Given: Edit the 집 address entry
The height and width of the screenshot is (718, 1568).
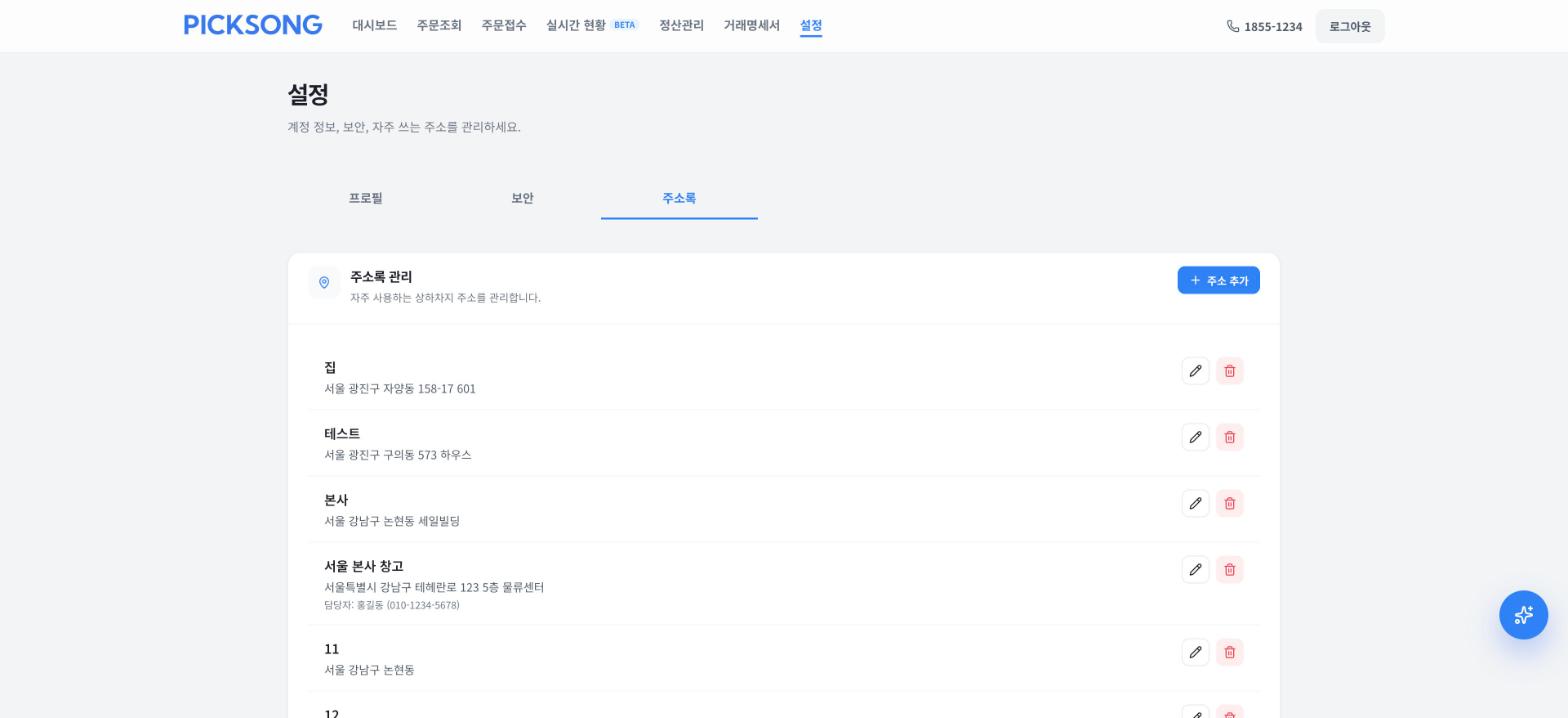Looking at the screenshot, I should tap(1195, 371).
